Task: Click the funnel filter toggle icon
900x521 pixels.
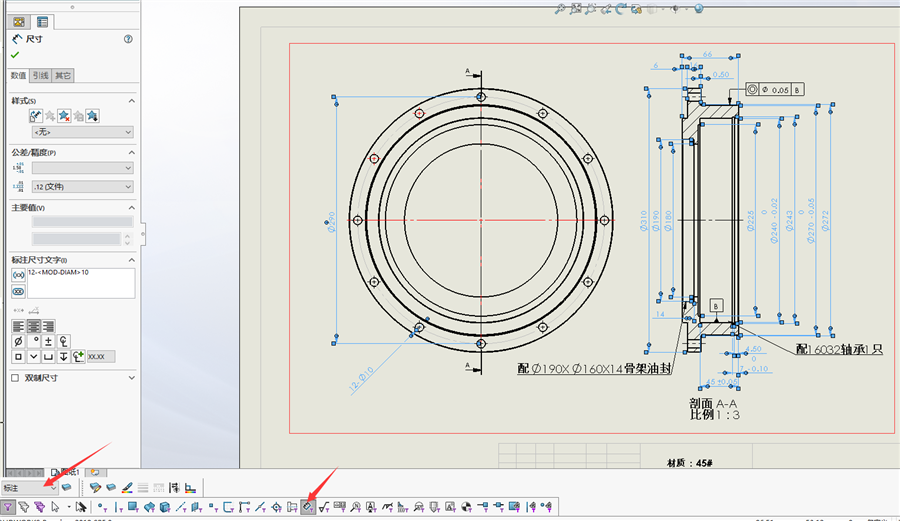Action: tap(7, 507)
